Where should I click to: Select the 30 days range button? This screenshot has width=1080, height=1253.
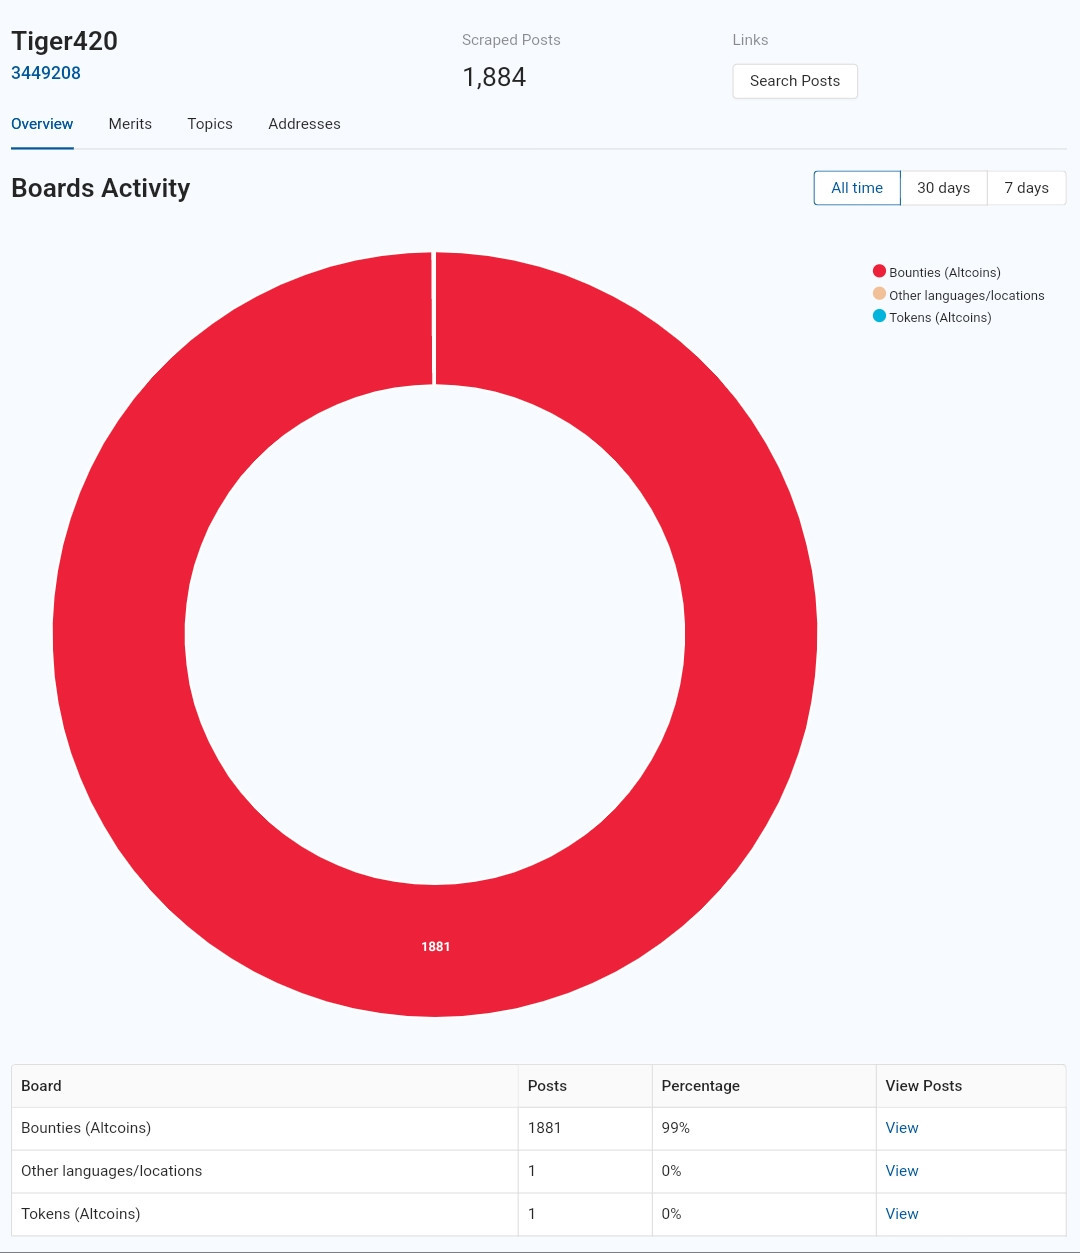[x=944, y=188]
